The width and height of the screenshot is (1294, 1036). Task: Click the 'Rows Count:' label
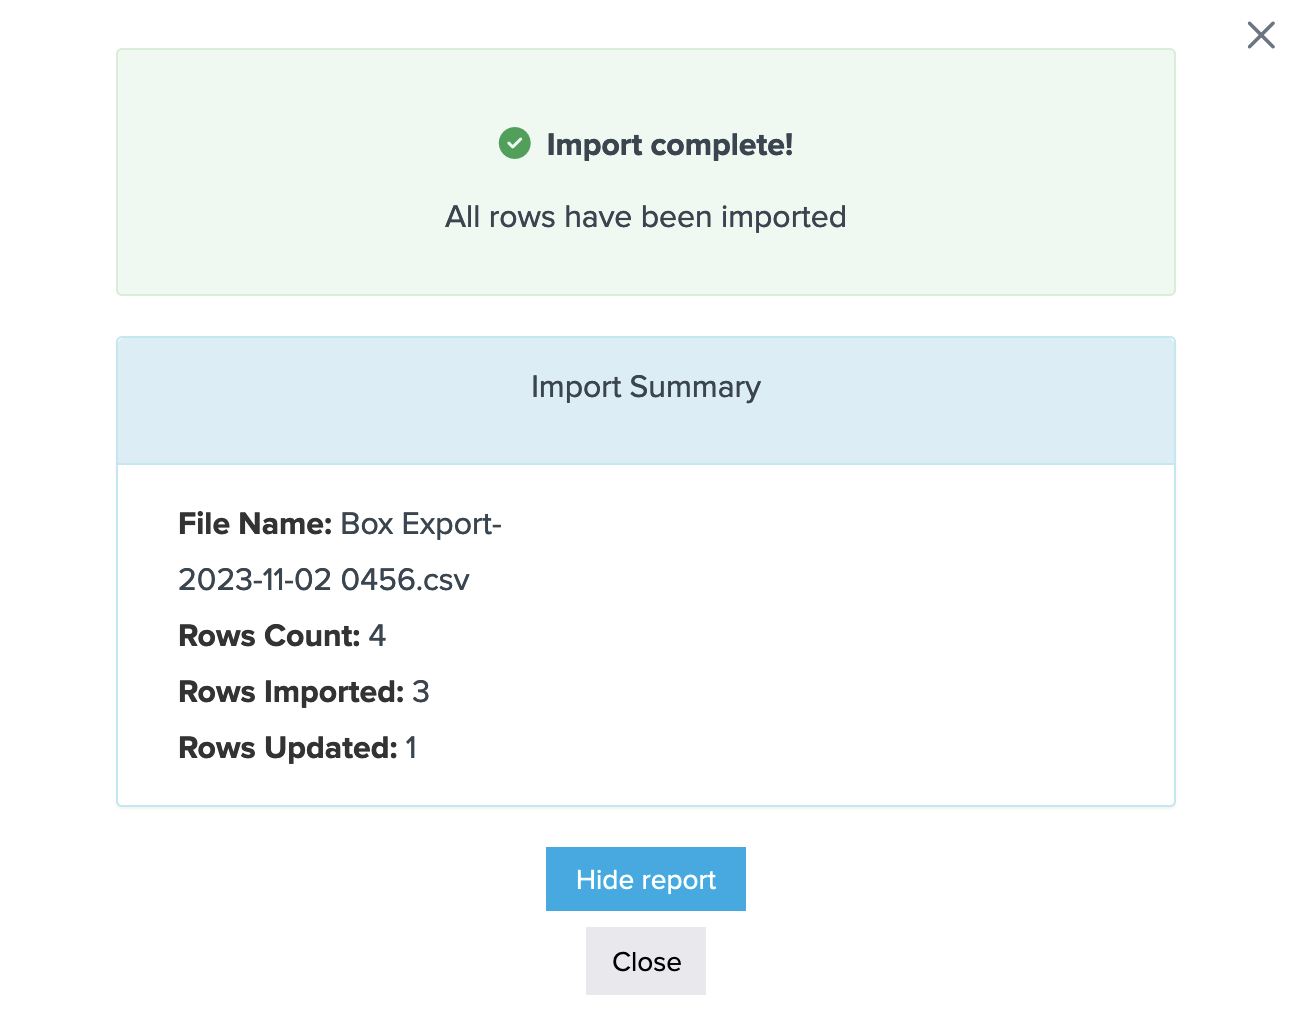click(x=268, y=636)
